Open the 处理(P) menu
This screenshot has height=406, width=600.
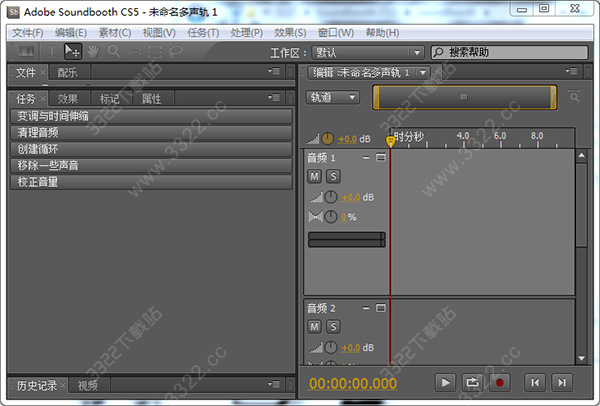[x=246, y=33]
